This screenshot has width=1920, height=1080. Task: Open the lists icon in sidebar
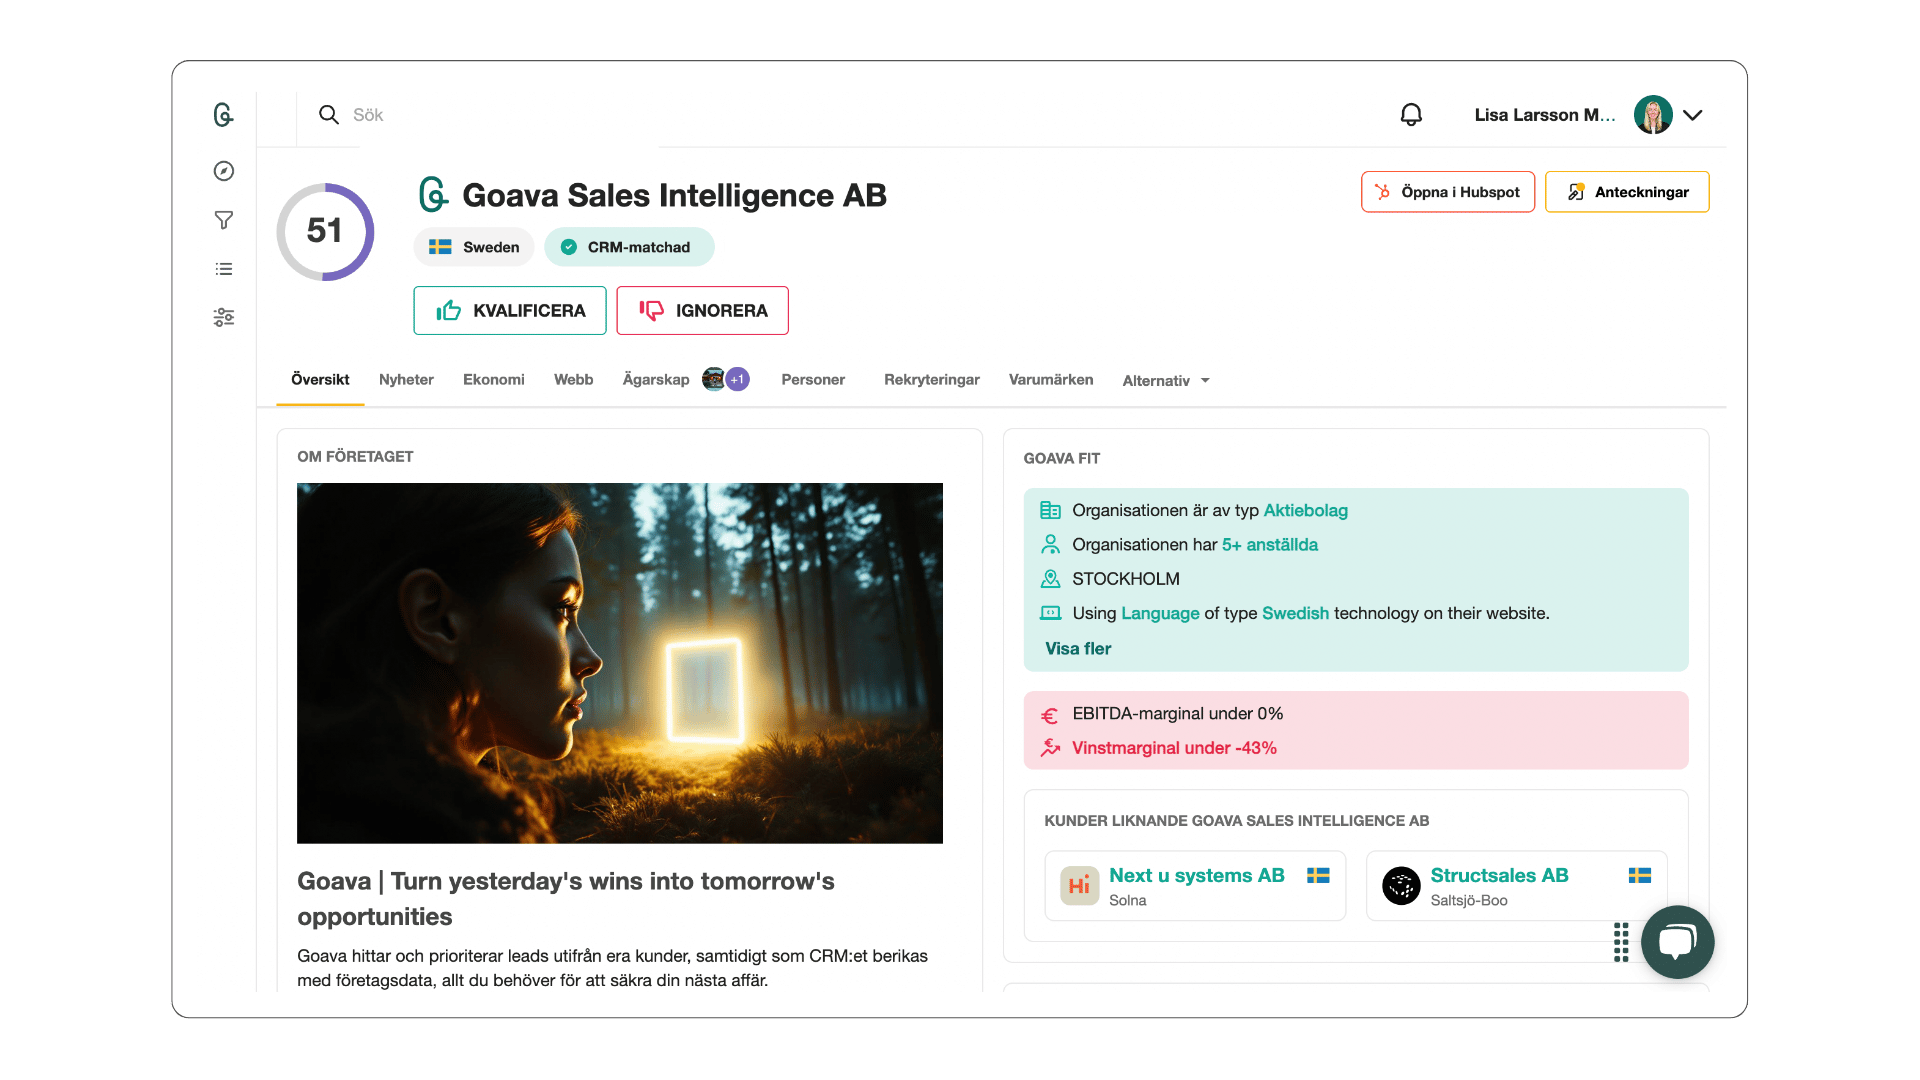point(224,269)
